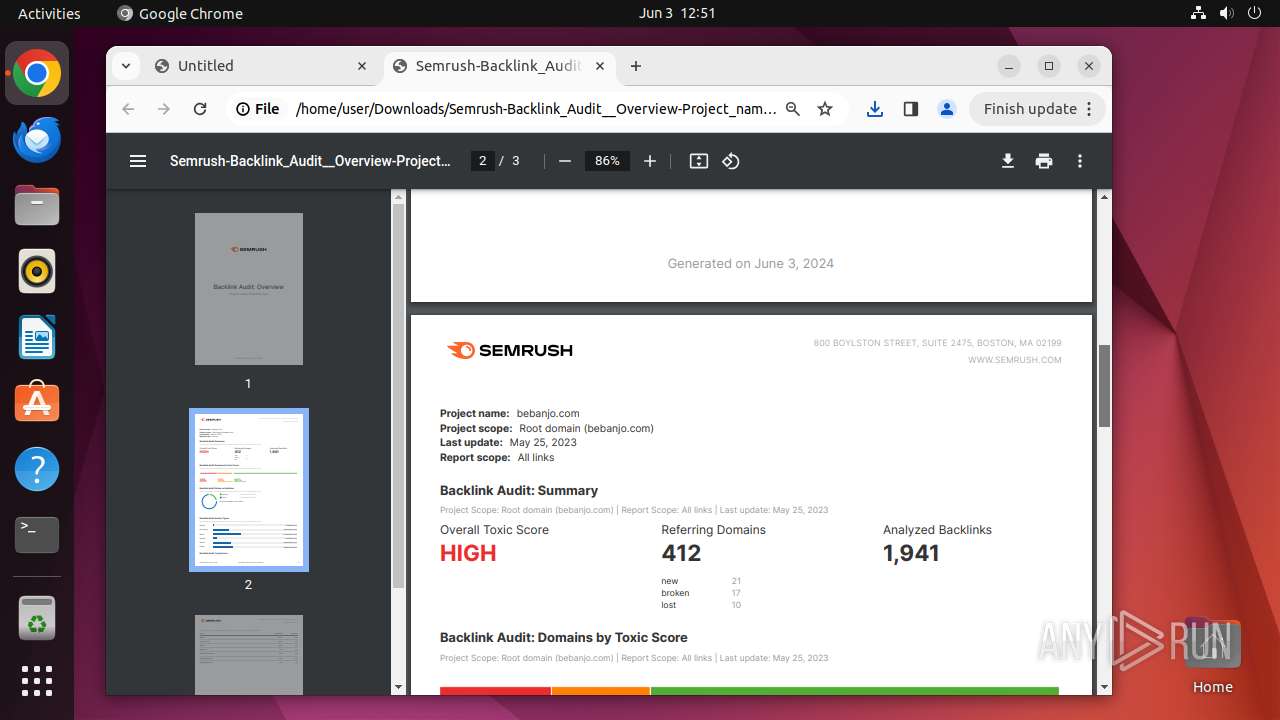Open PDF viewer more actions menu
This screenshot has width=1280, height=720.
tap(1080, 161)
